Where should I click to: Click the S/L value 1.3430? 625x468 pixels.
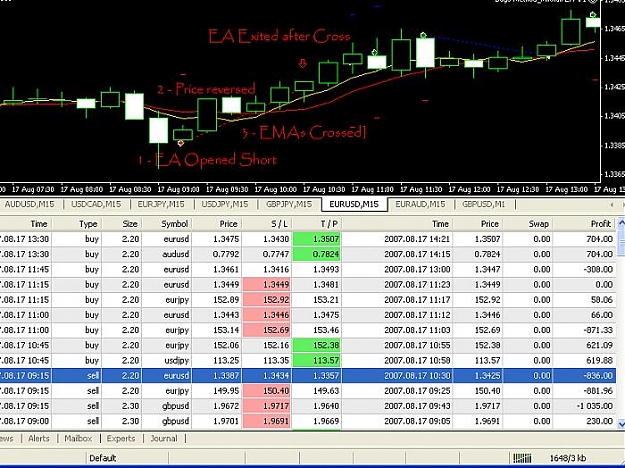point(276,239)
